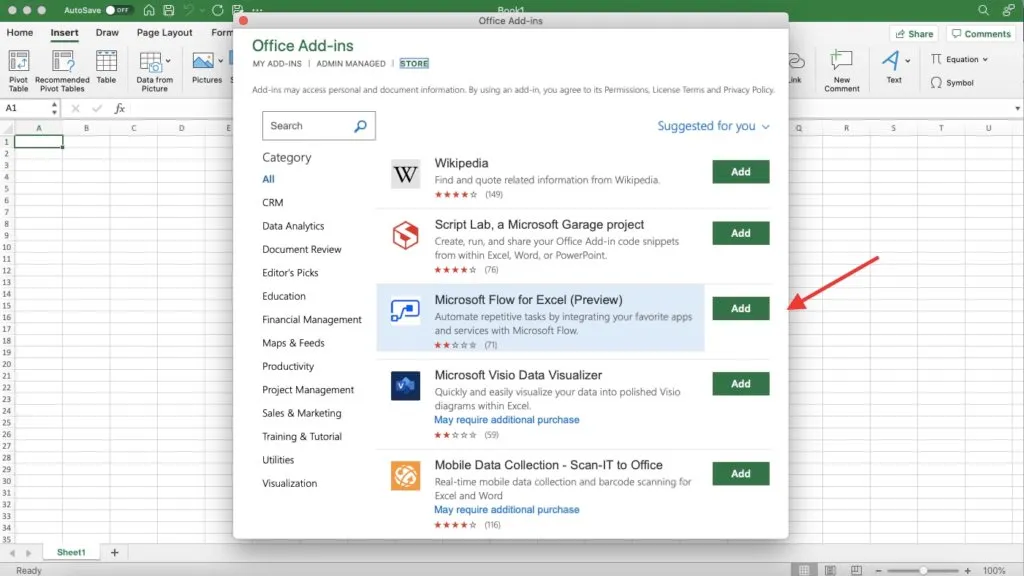Click the Scan-IT to Office icon
The height and width of the screenshot is (576, 1024).
click(x=405, y=475)
